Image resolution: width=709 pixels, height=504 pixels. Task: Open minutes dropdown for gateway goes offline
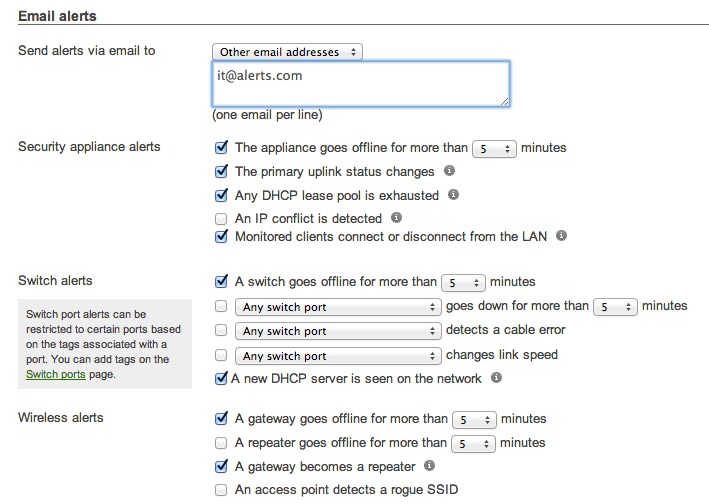click(x=474, y=420)
